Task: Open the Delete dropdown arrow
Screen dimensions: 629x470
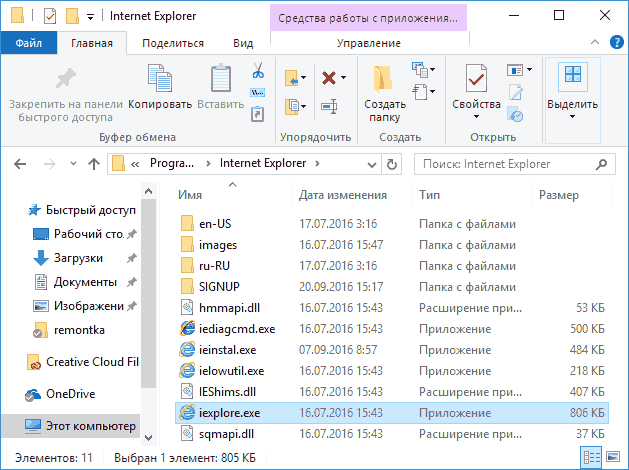Action: coord(343,77)
